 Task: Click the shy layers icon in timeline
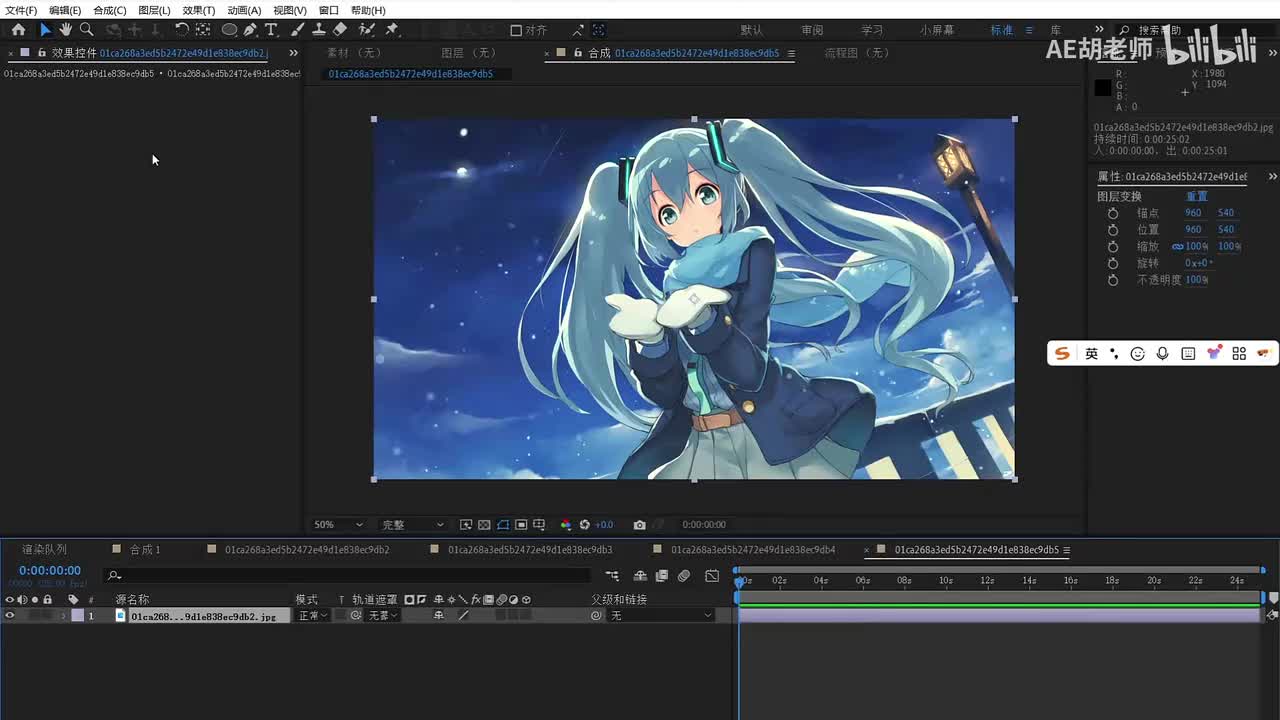click(x=640, y=576)
